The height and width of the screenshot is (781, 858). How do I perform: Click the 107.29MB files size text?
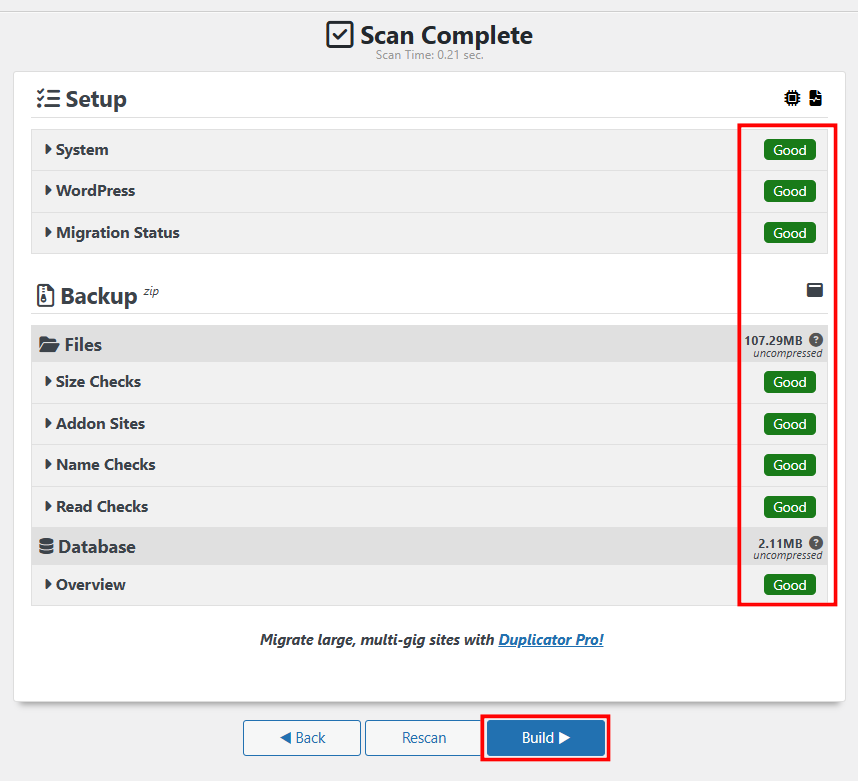[x=773, y=340]
